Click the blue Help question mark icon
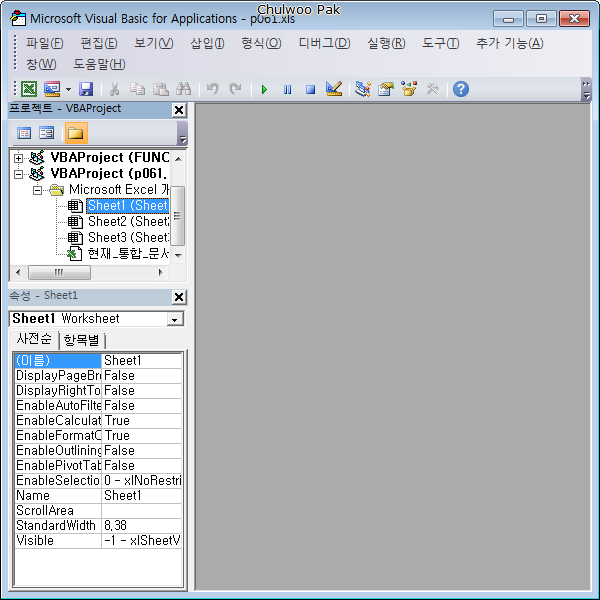 coord(460,89)
